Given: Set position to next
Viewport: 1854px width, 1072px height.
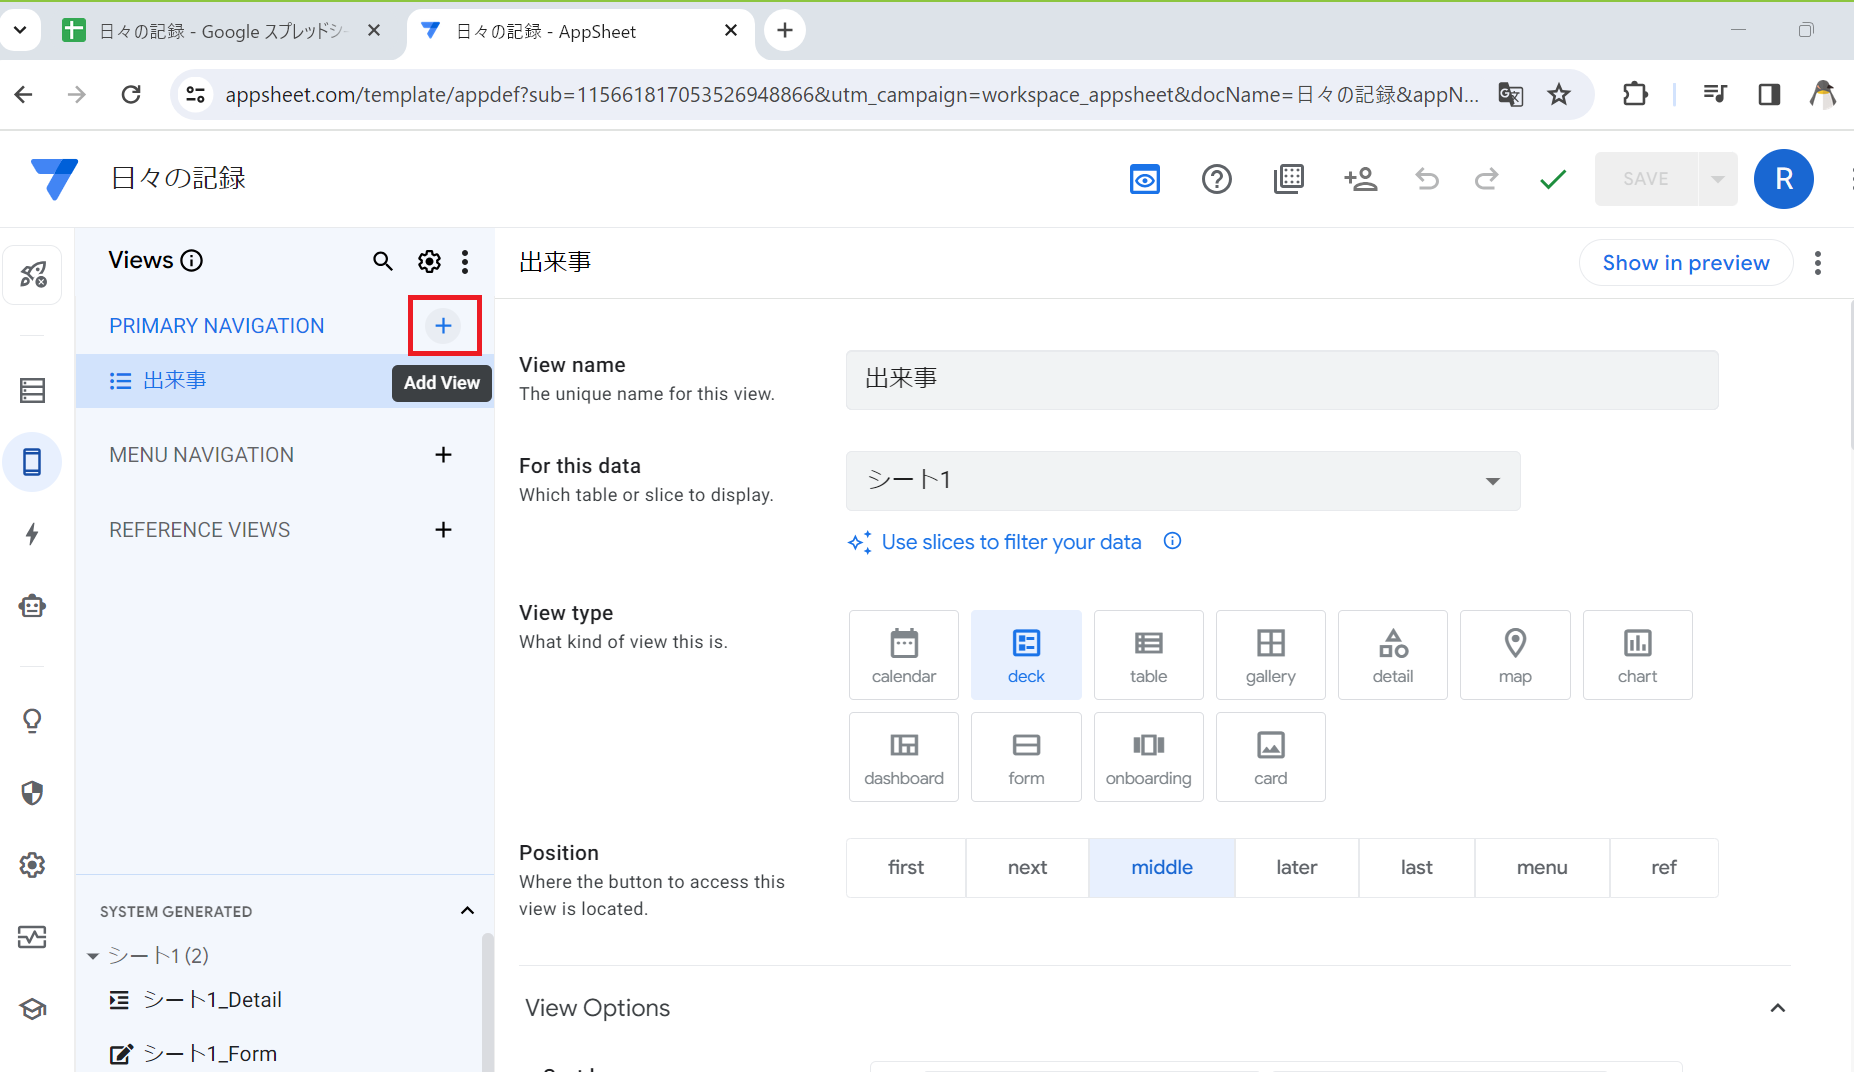Looking at the screenshot, I should tap(1027, 868).
